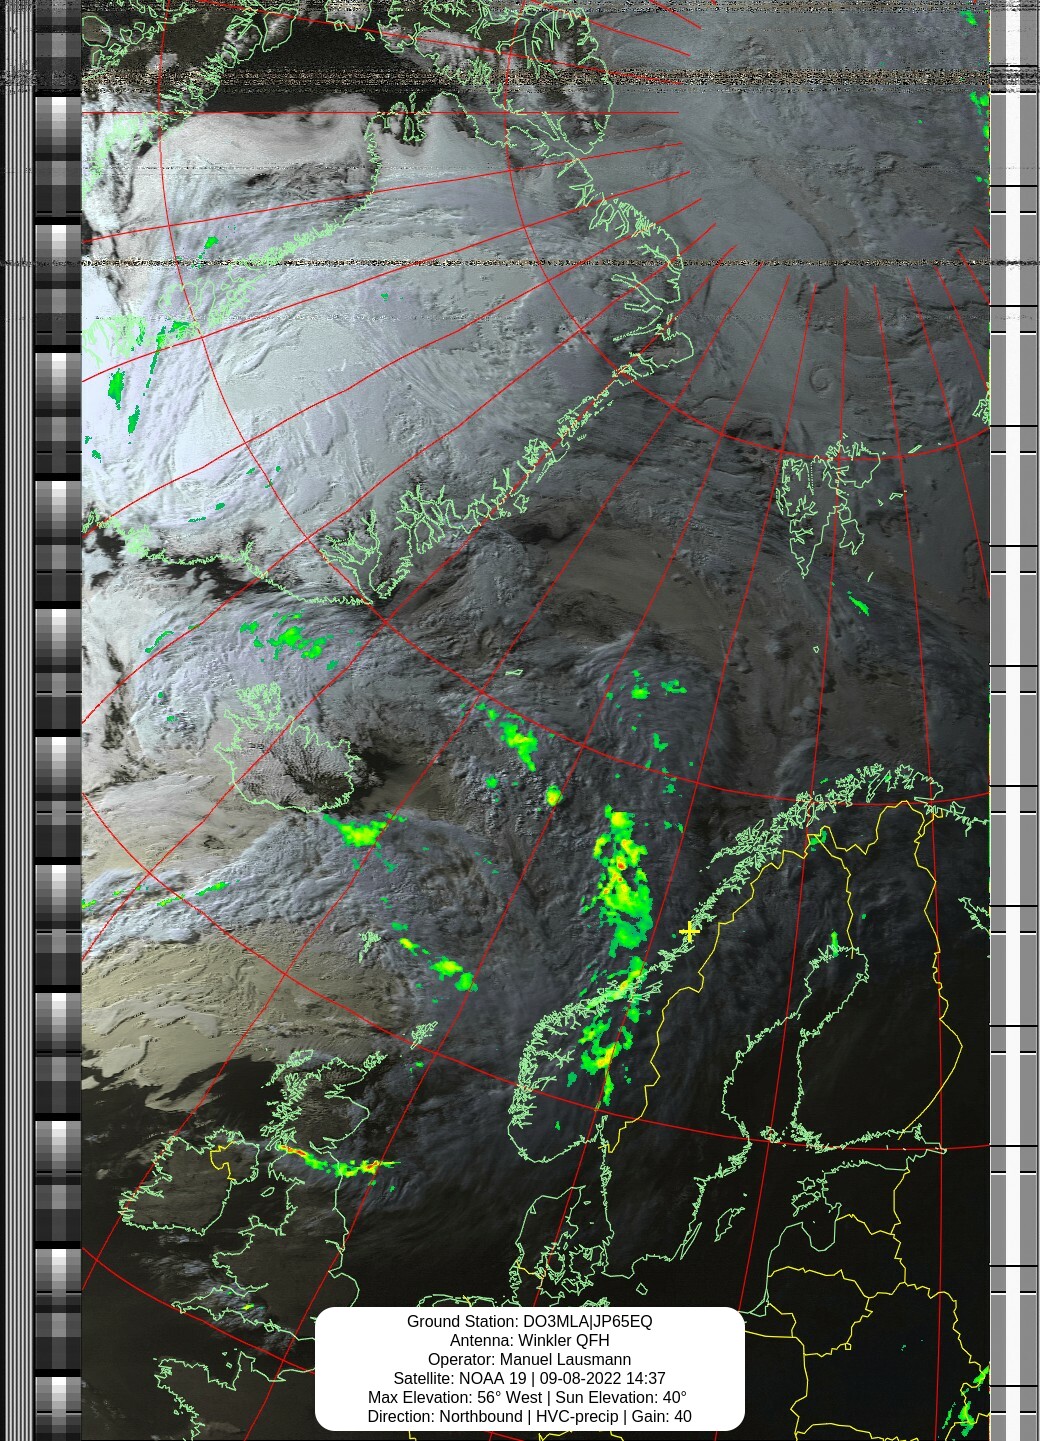This screenshot has height=1441, width=1040.
Task: Click the 'Operator: Manuel Lausmann' text line
Action: click(529, 1359)
